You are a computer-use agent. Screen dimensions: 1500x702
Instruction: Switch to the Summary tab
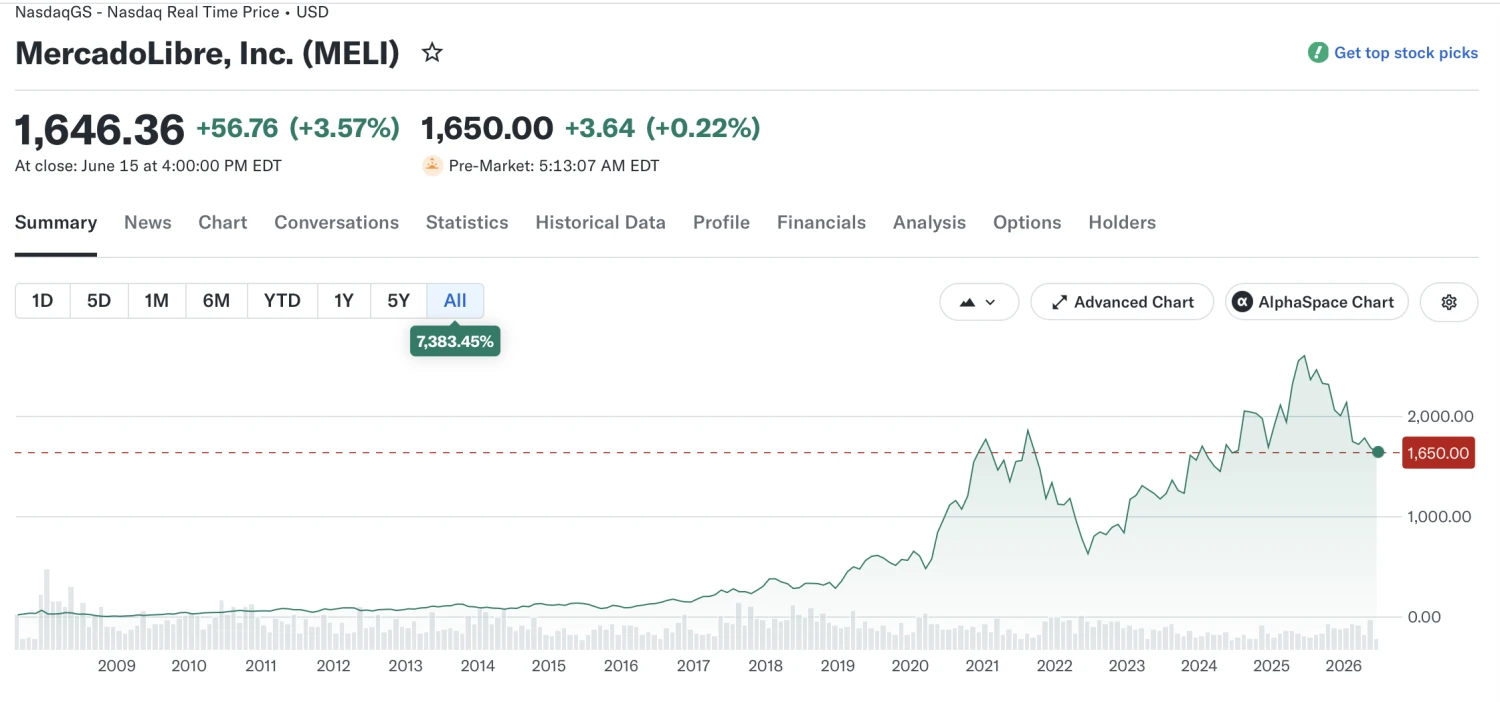pyautogui.click(x=56, y=223)
